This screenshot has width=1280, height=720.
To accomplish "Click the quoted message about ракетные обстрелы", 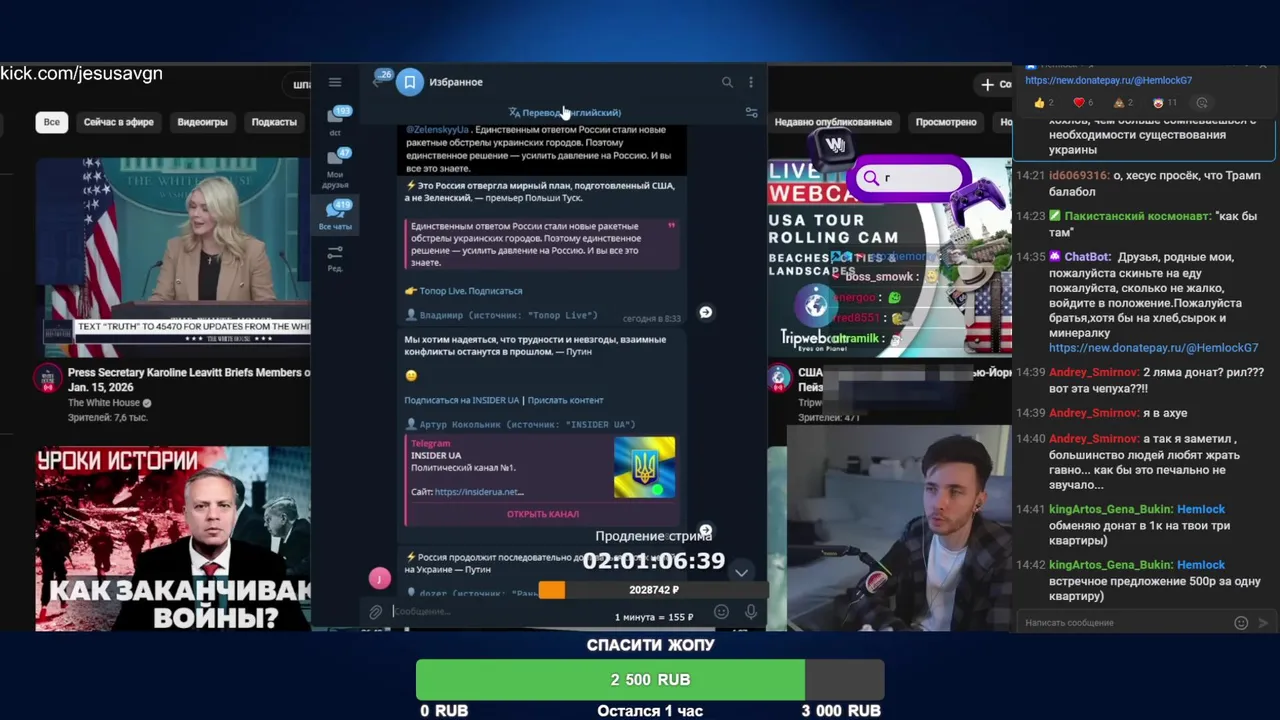I will click(542, 244).
